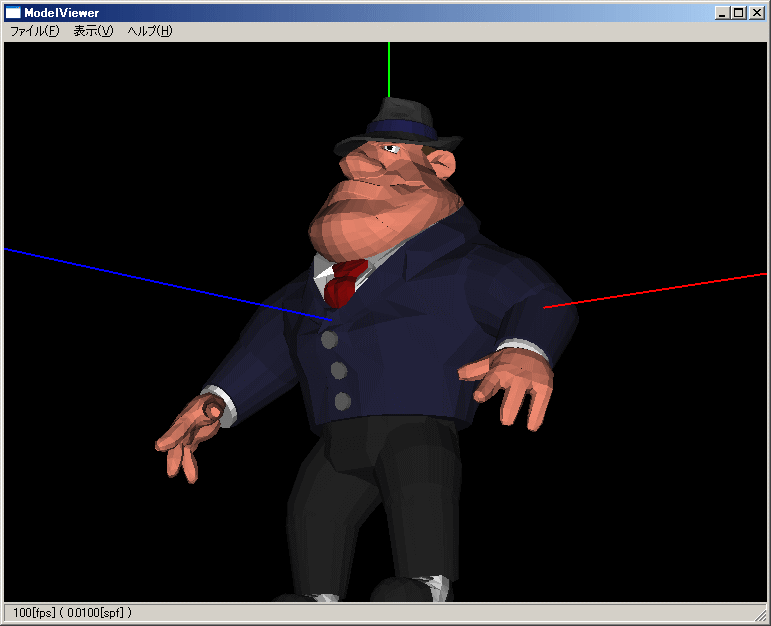Open the 表示(V) menu
The image size is (771, 626).
coord(93,31)
